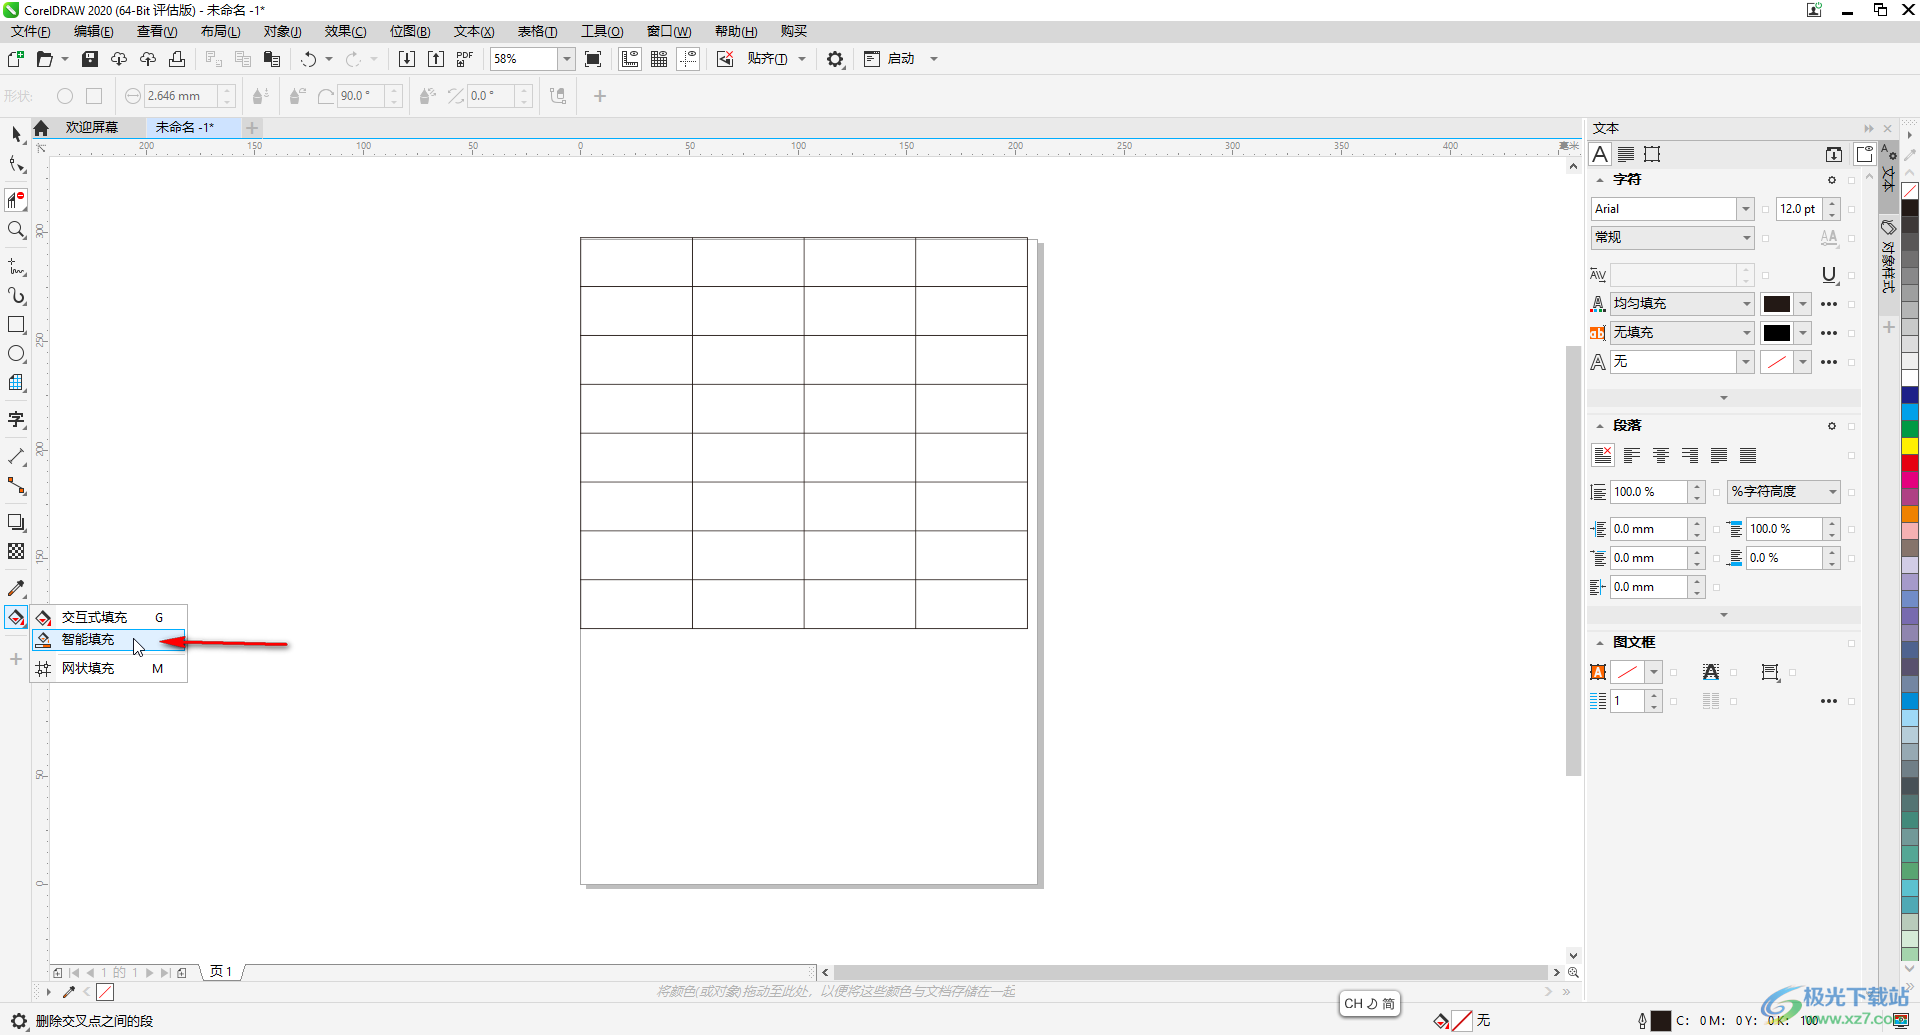The image size is (1920, 1035).
Task: Click the Save disk icon
Action: 90,59
